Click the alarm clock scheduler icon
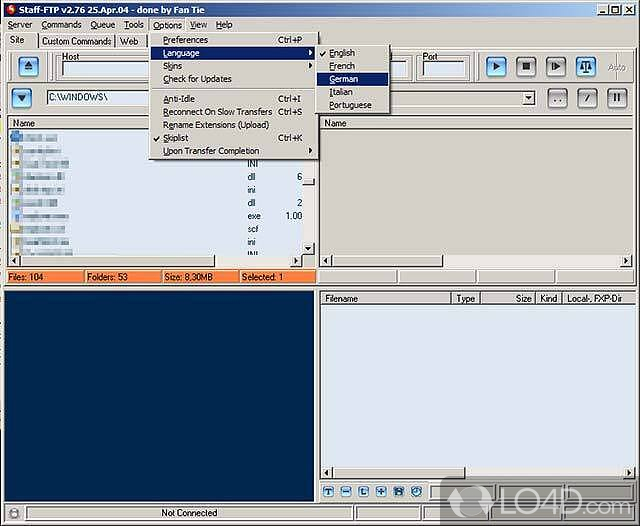Viewport: 640px width, 526px height. [x=415, y=492]
